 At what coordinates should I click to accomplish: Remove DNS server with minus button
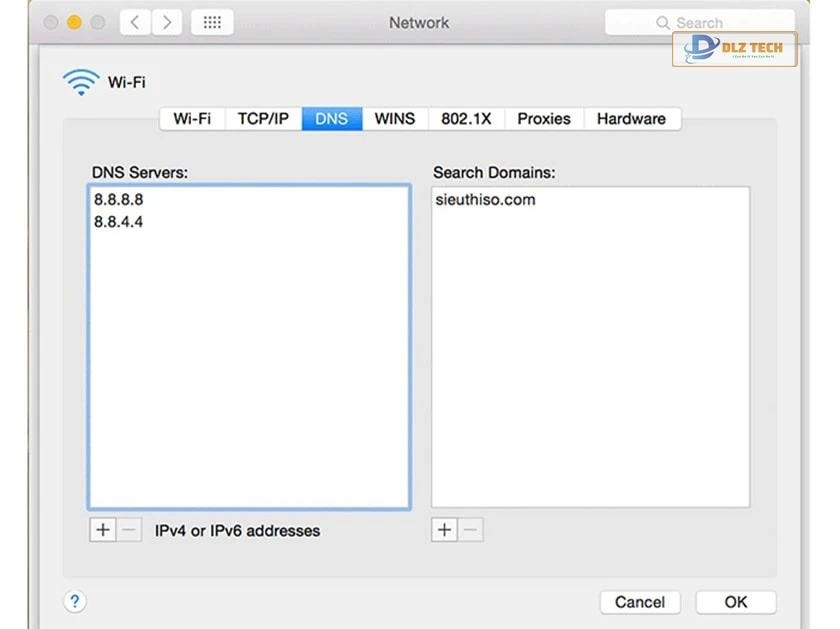[129, 530]
